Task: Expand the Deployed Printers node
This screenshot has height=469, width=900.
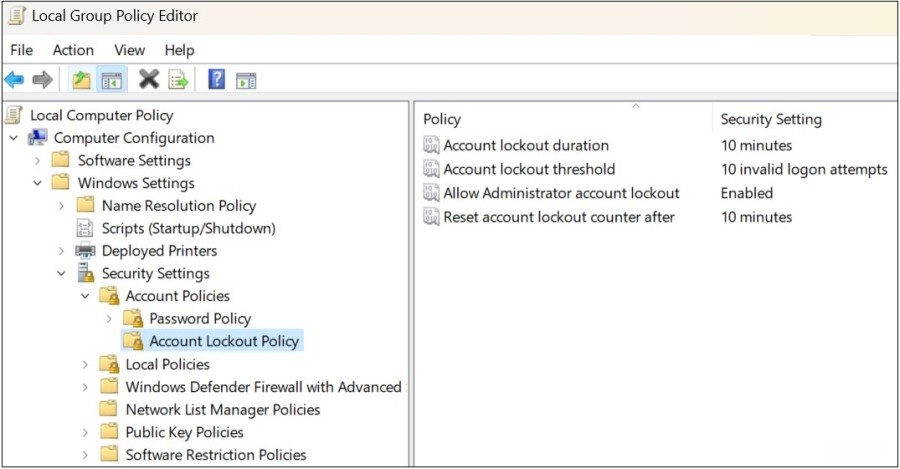Action: tap(61, 251)
